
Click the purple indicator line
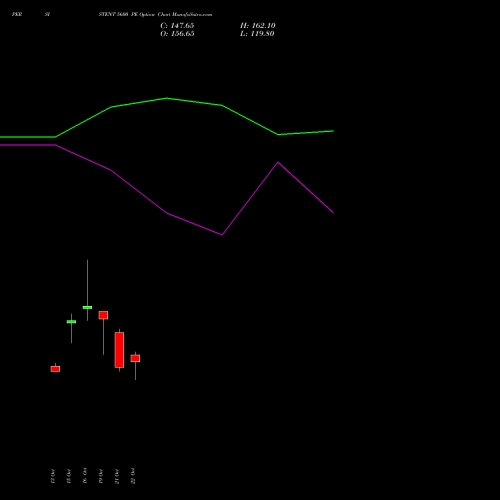tap(167, 213)
